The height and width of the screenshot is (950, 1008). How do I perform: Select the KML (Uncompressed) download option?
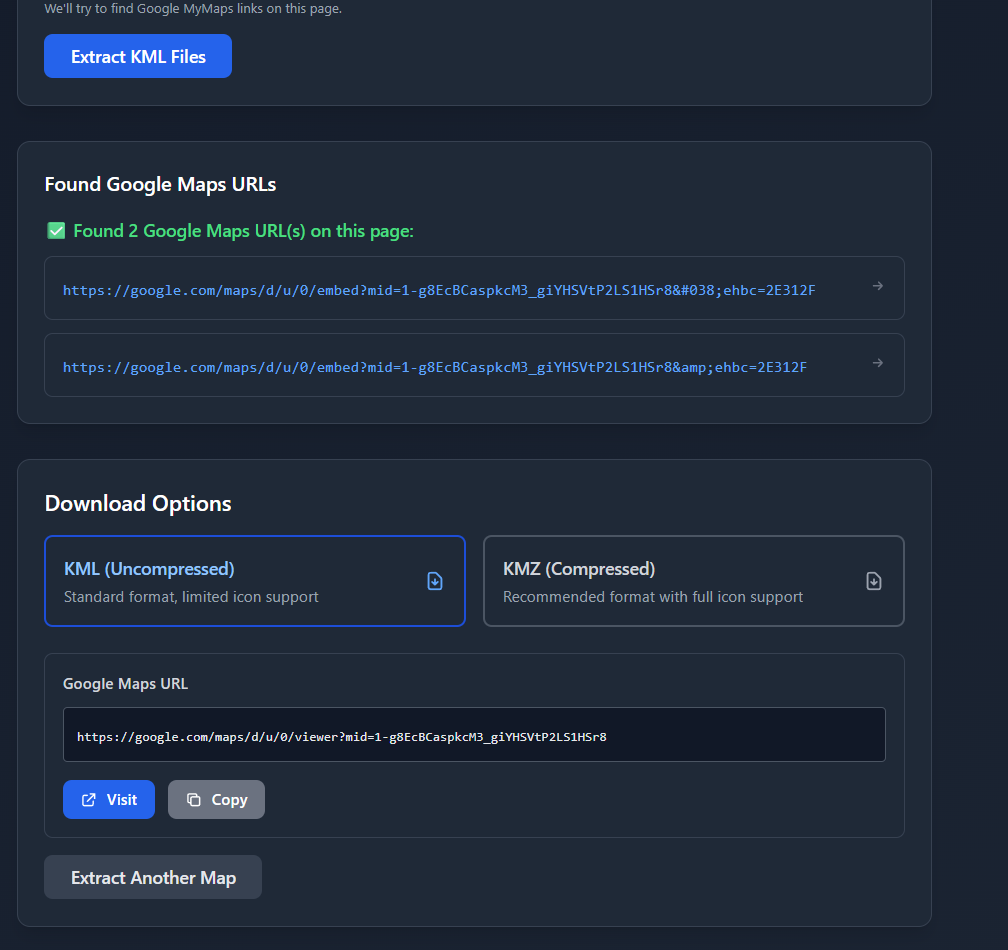pyautogui.click(x=255, y=581)
